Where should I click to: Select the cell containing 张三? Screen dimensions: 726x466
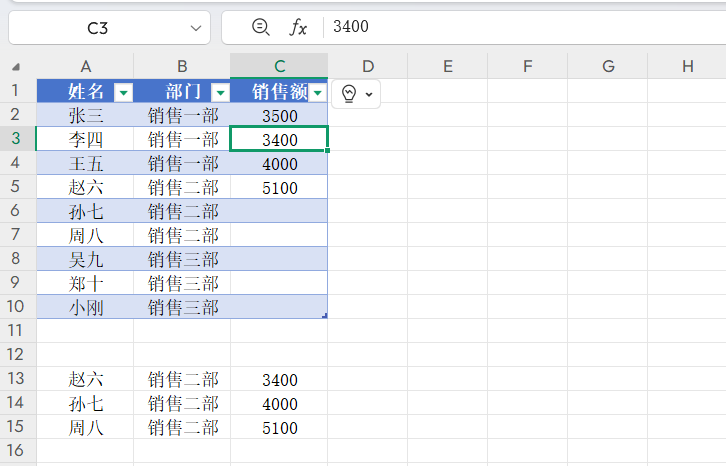85,115
